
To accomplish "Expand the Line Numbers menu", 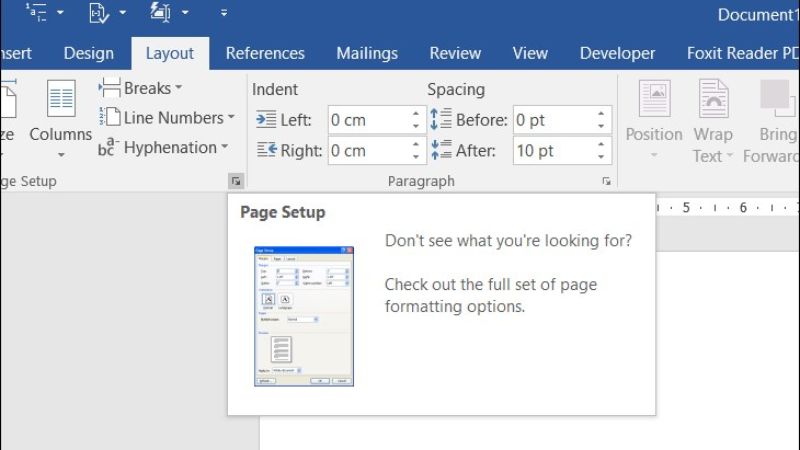I will 167,118.
